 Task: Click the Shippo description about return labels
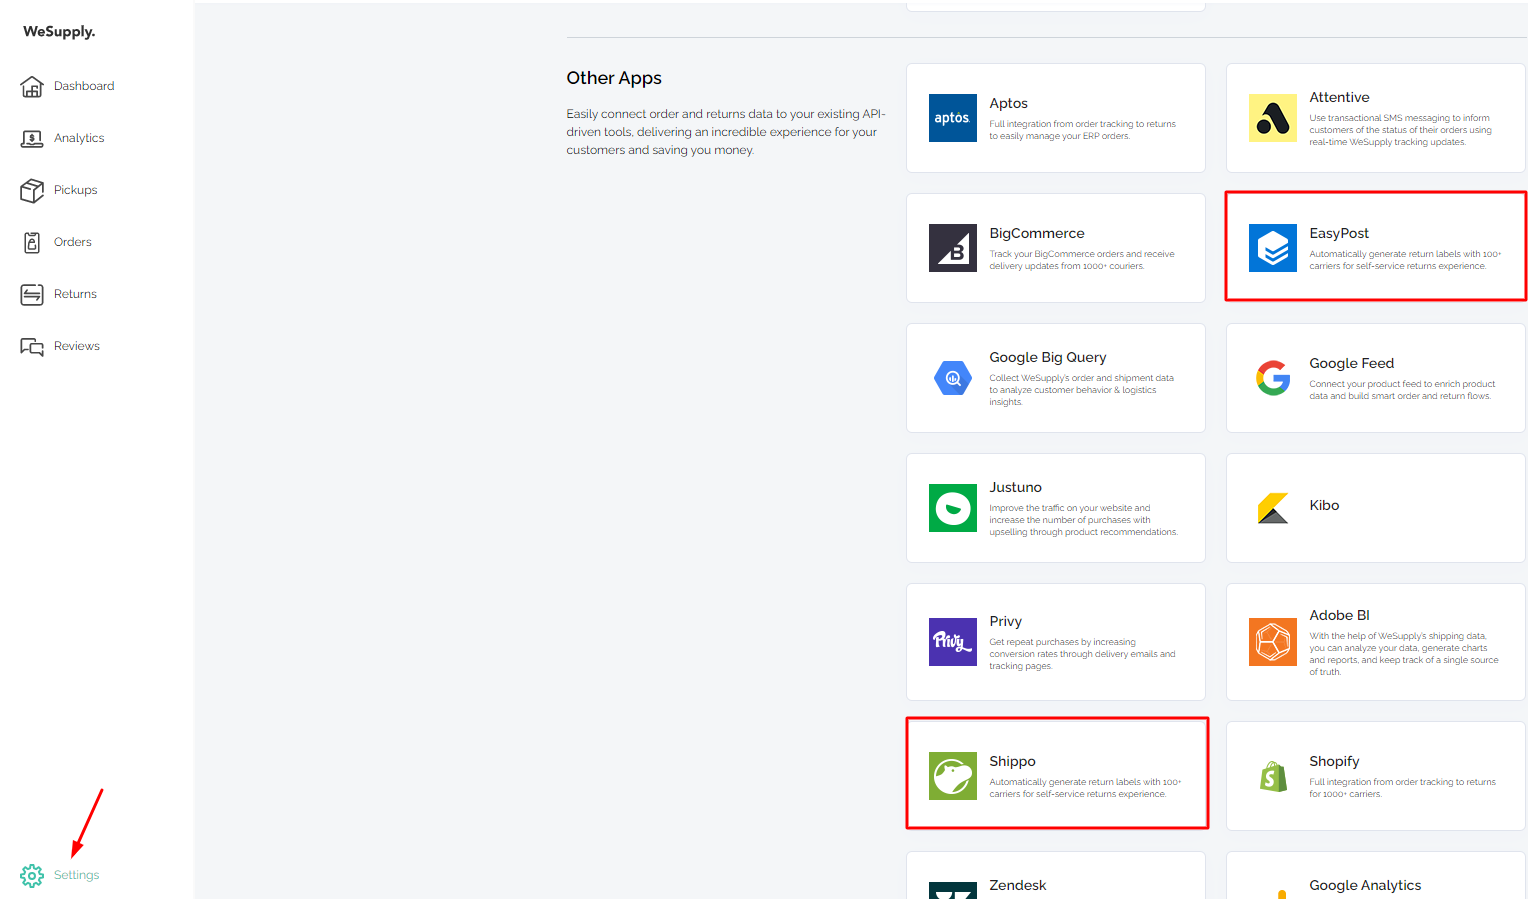point(1085,788)
